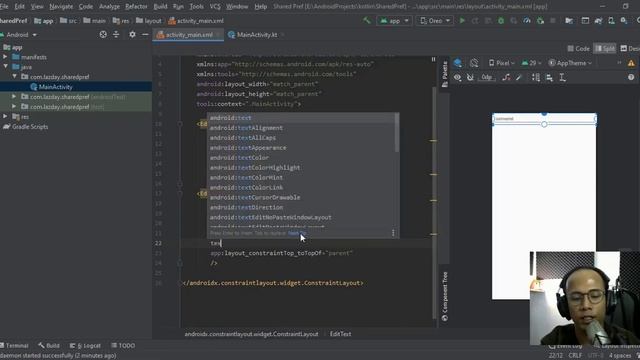Click EditText breadcrumb below editor
Viewport: 640px width, 360px height.
coord(340,333)
